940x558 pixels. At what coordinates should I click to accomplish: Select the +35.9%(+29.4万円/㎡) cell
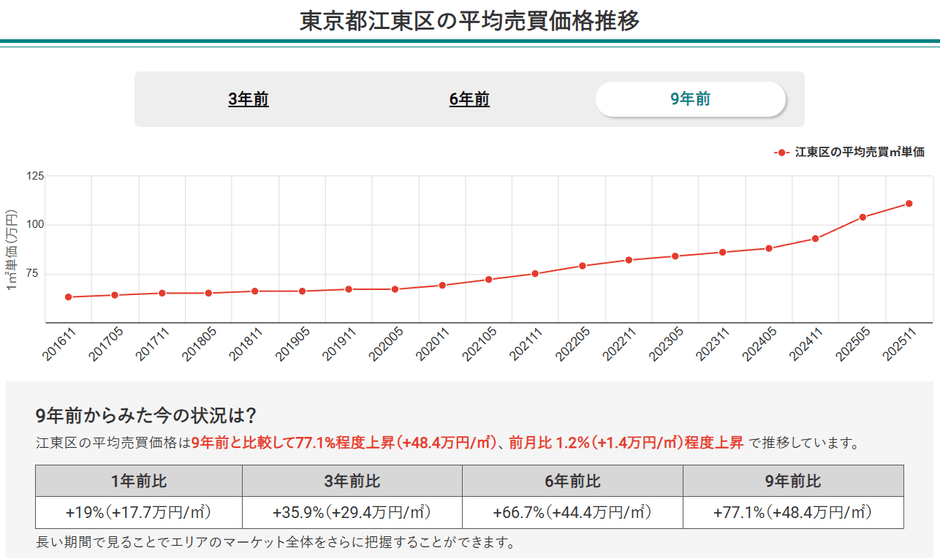click(x=352, y=512)
